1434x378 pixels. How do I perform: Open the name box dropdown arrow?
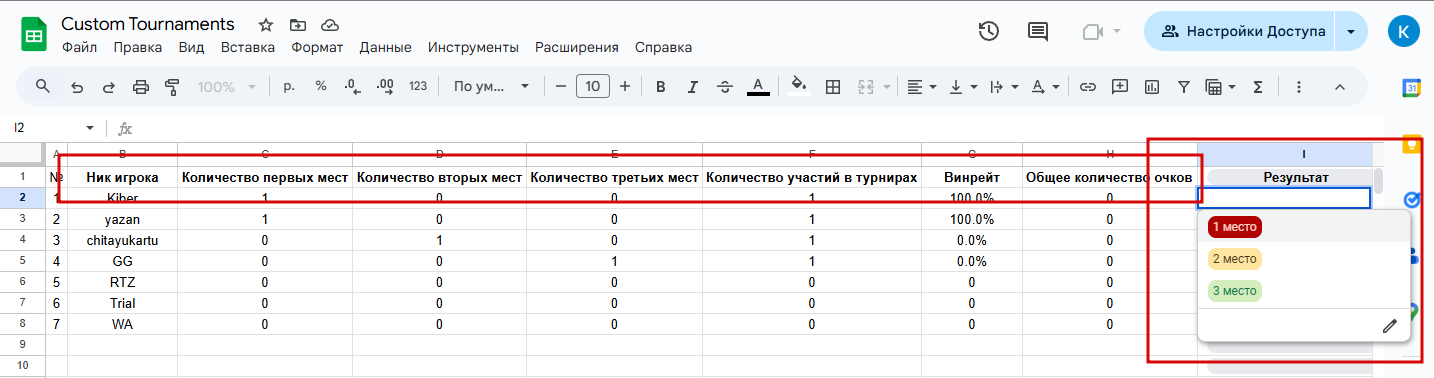point(90,128)
